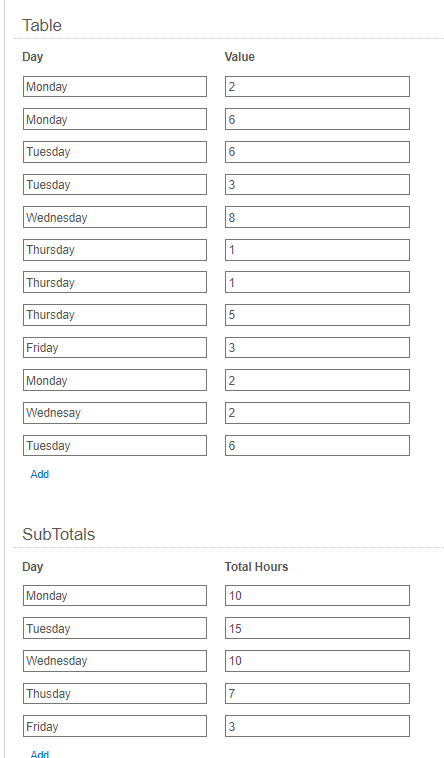Viewport: 444px width, 758px height.
Task: Click the Wednesday value field showing 8
Action: tap(317, 217)
